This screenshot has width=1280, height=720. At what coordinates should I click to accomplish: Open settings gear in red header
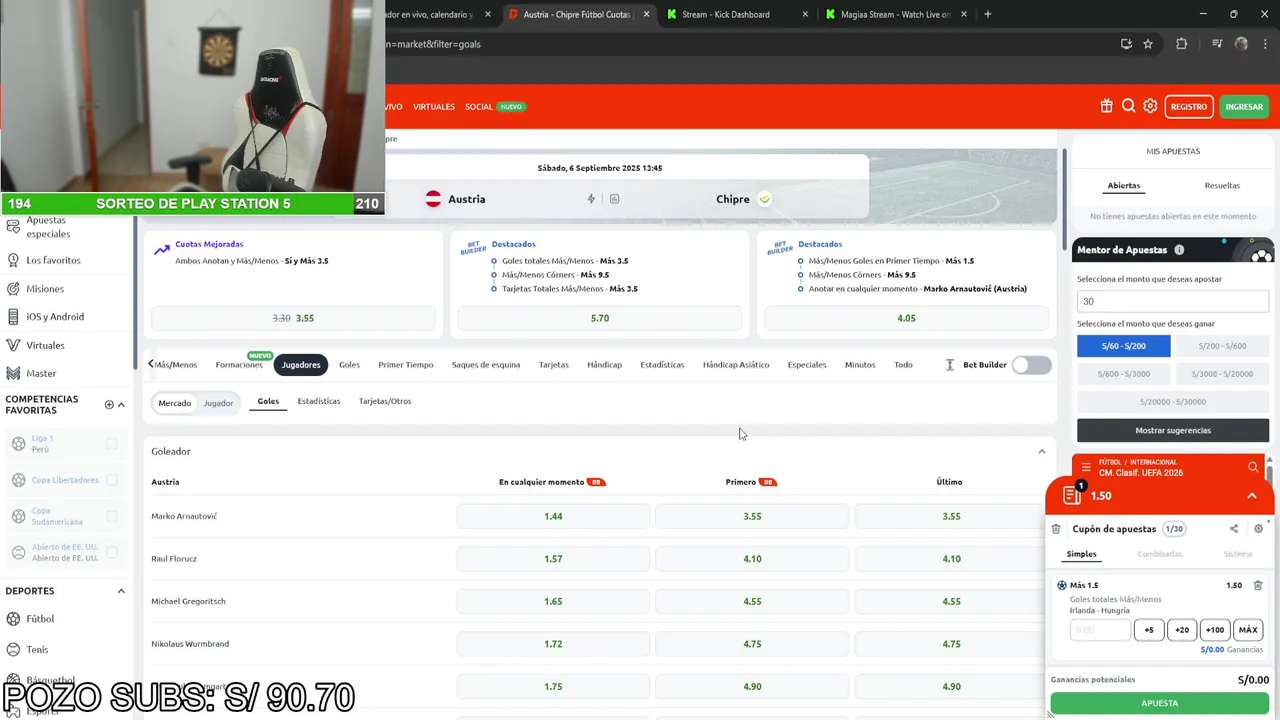[1150, 106]
